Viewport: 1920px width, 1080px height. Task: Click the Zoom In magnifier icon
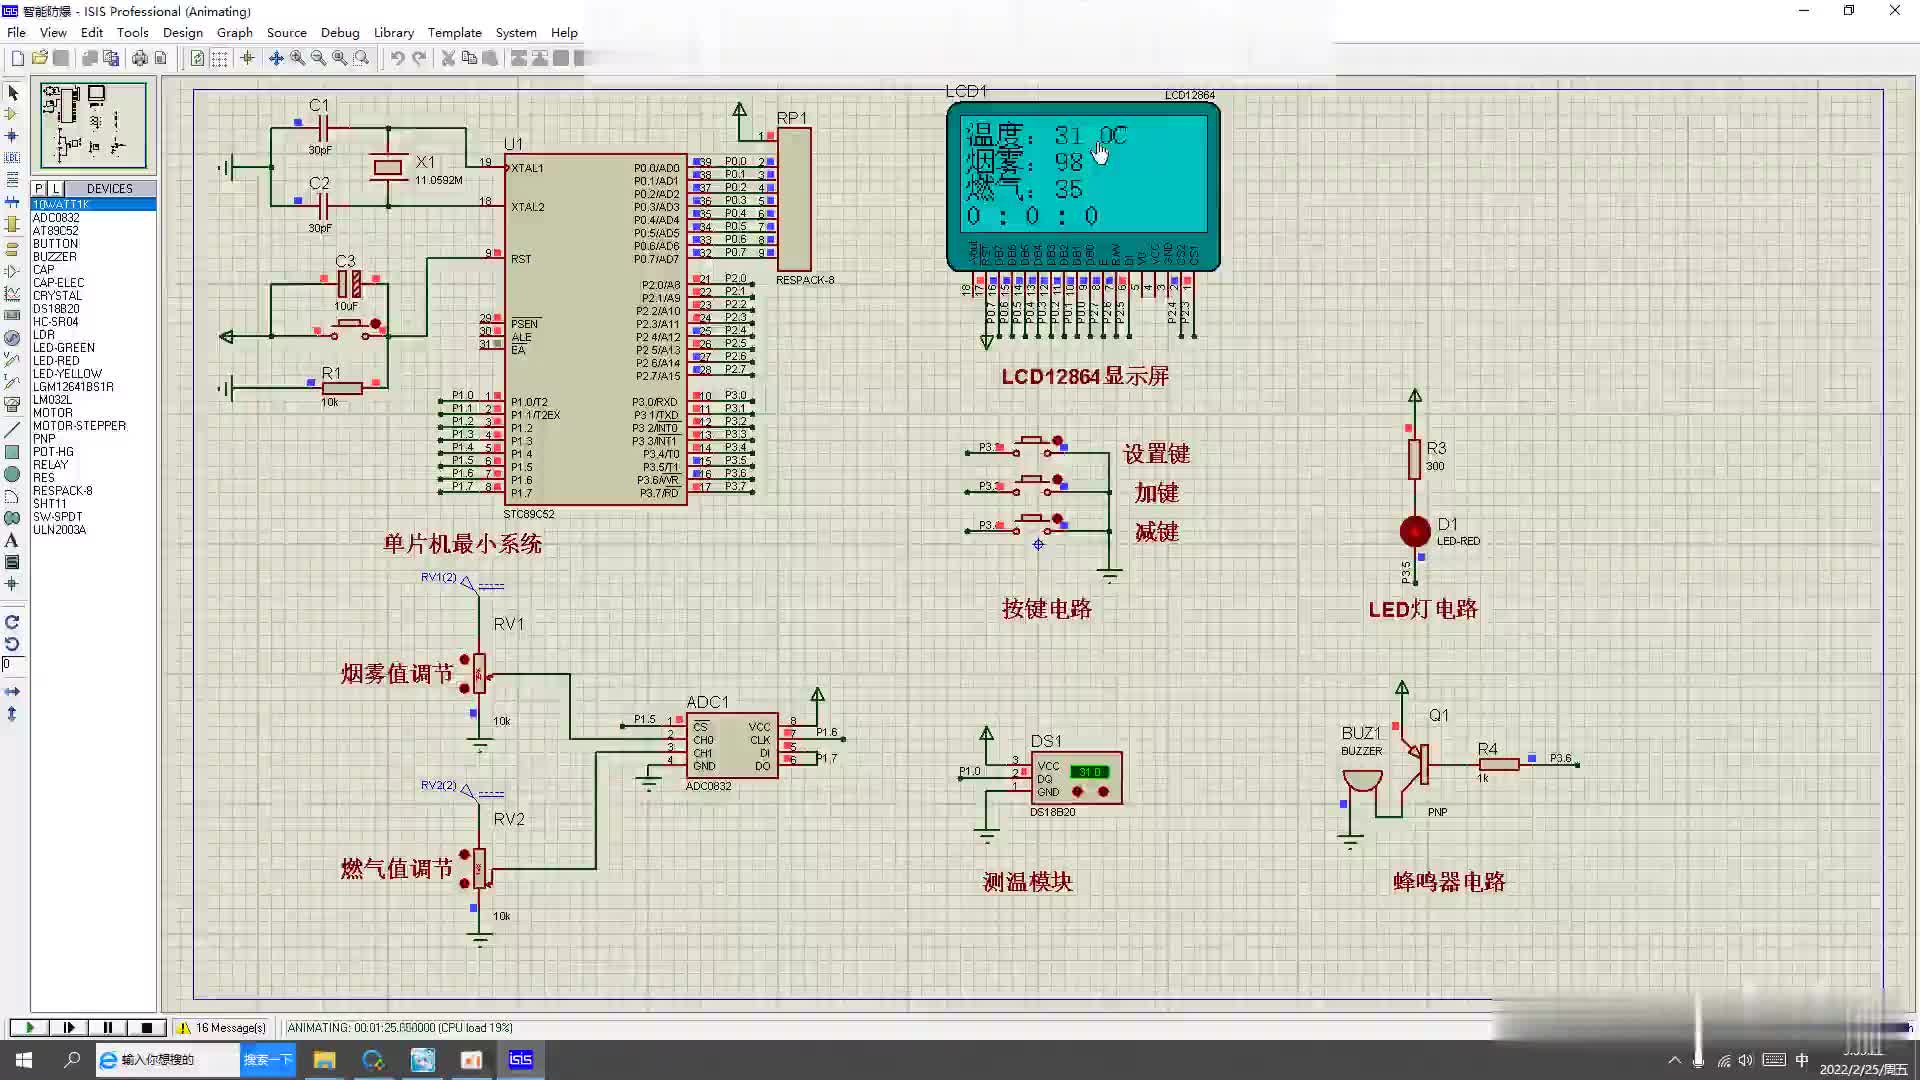pos(298,58)
